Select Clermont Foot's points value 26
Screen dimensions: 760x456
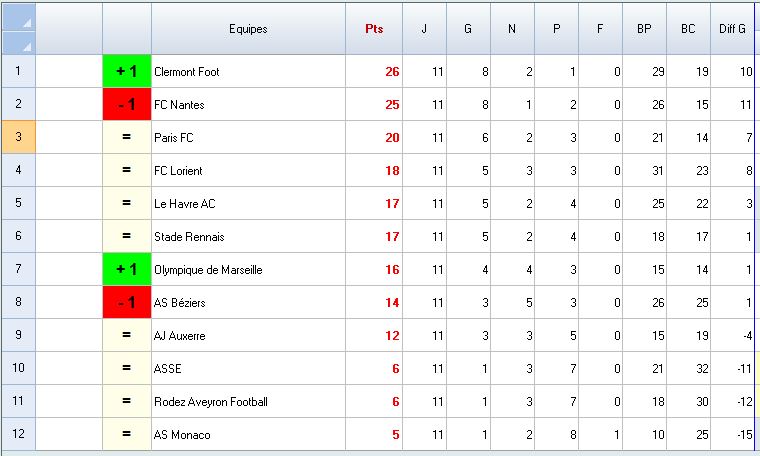(374, 72)
